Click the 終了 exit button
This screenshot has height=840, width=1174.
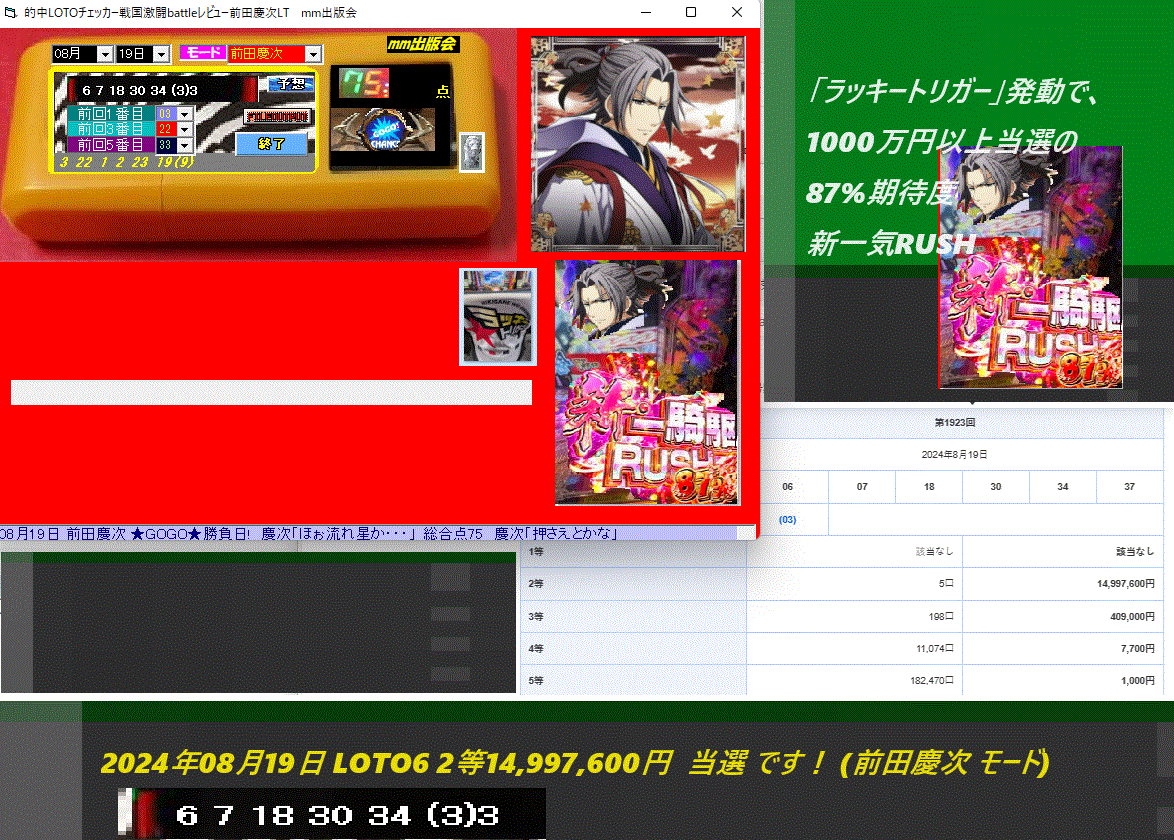coord(271,143)
